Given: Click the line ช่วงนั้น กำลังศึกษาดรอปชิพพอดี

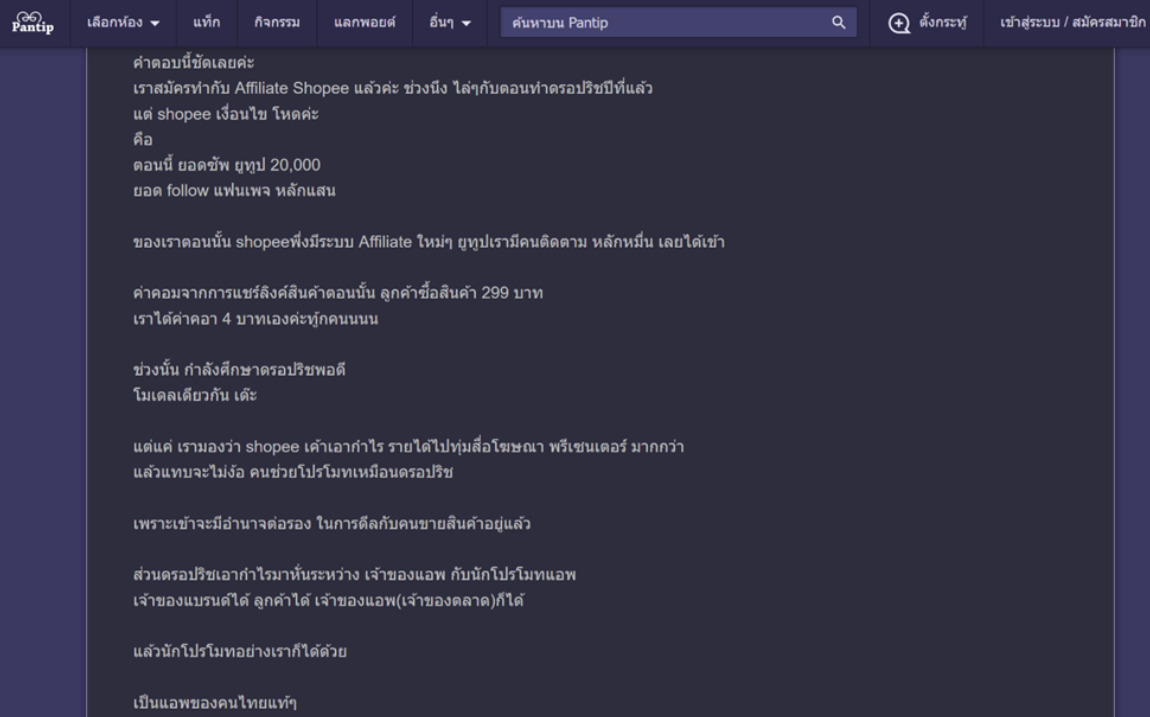Looking at the screenshot, I should click(239, 370).
